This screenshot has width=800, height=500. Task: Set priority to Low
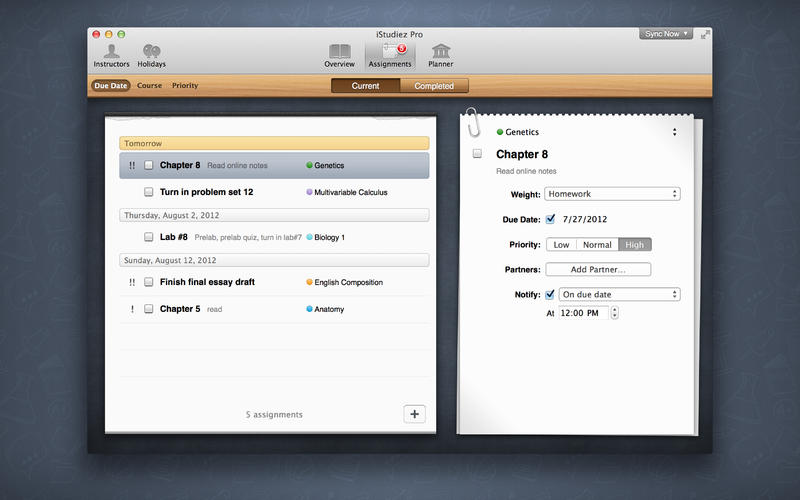tap(561, 244)
